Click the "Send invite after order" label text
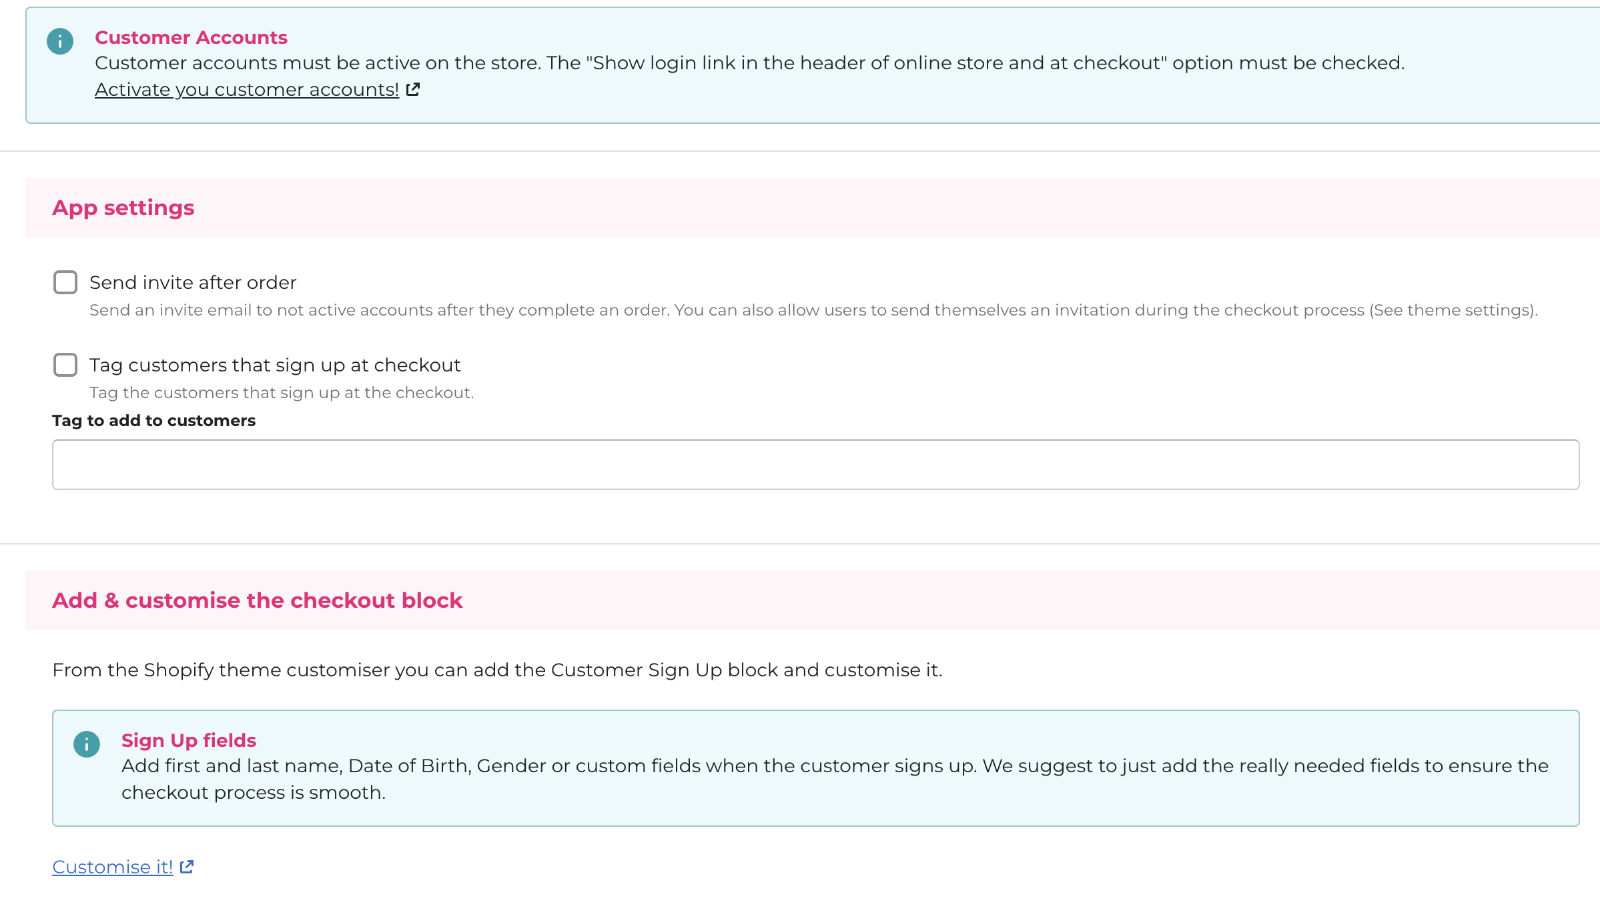This screenshot has height=900, width=1600. pos(193,283)
